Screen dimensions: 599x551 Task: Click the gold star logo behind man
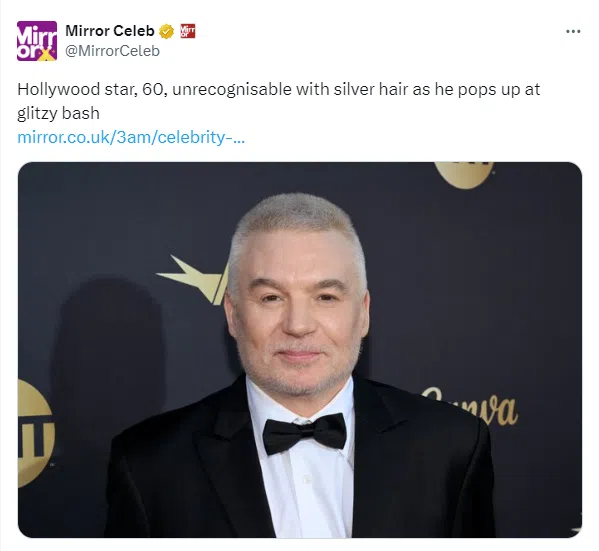tap(193, 280)
